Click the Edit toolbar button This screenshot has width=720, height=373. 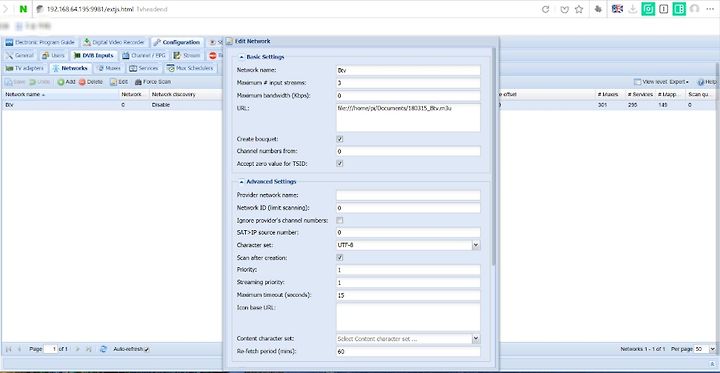click(119, 82)
